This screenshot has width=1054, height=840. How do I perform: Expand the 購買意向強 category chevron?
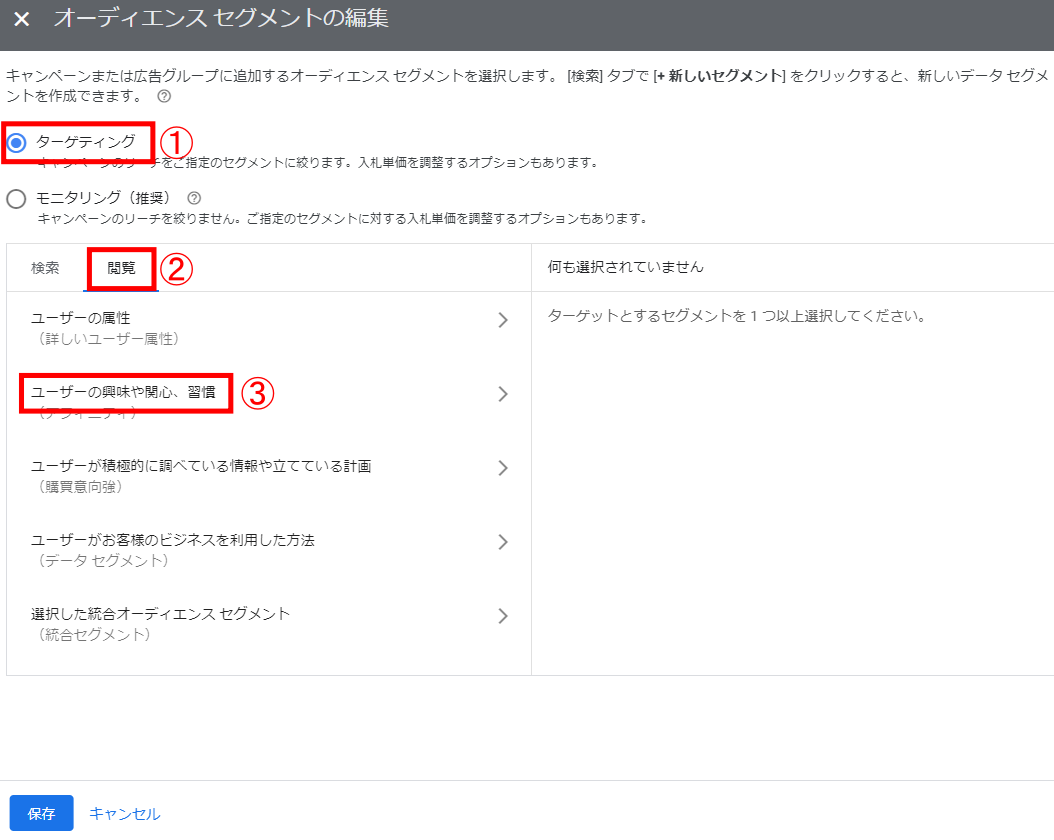(x=503, y=468)
